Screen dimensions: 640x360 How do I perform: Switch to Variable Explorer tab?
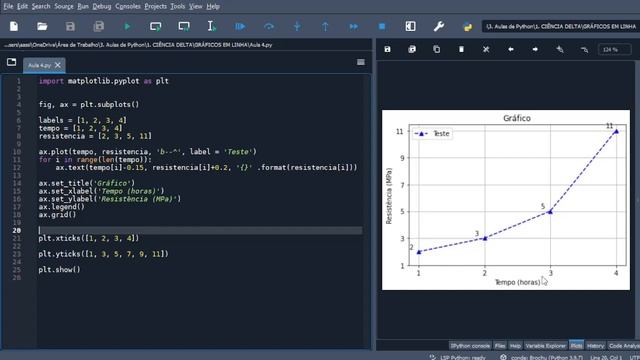coord(546,346)
